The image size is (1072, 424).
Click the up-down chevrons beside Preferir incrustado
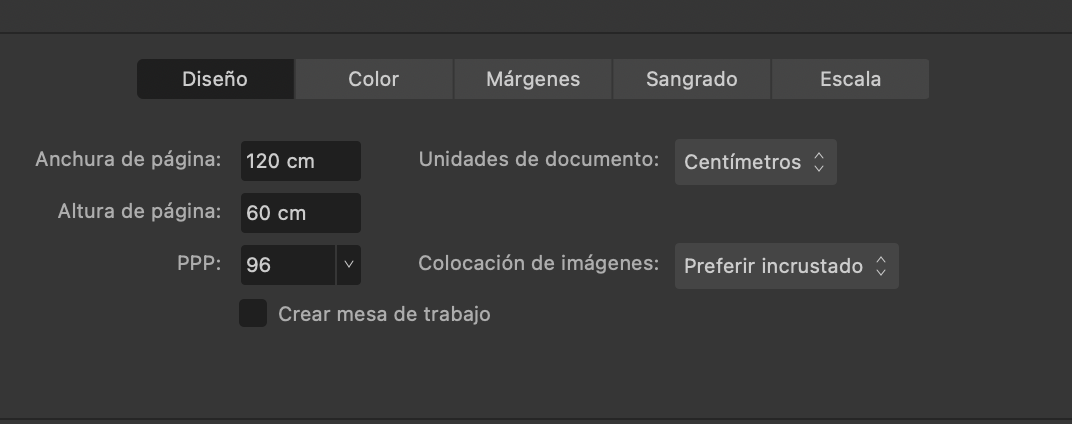[881, 266]
